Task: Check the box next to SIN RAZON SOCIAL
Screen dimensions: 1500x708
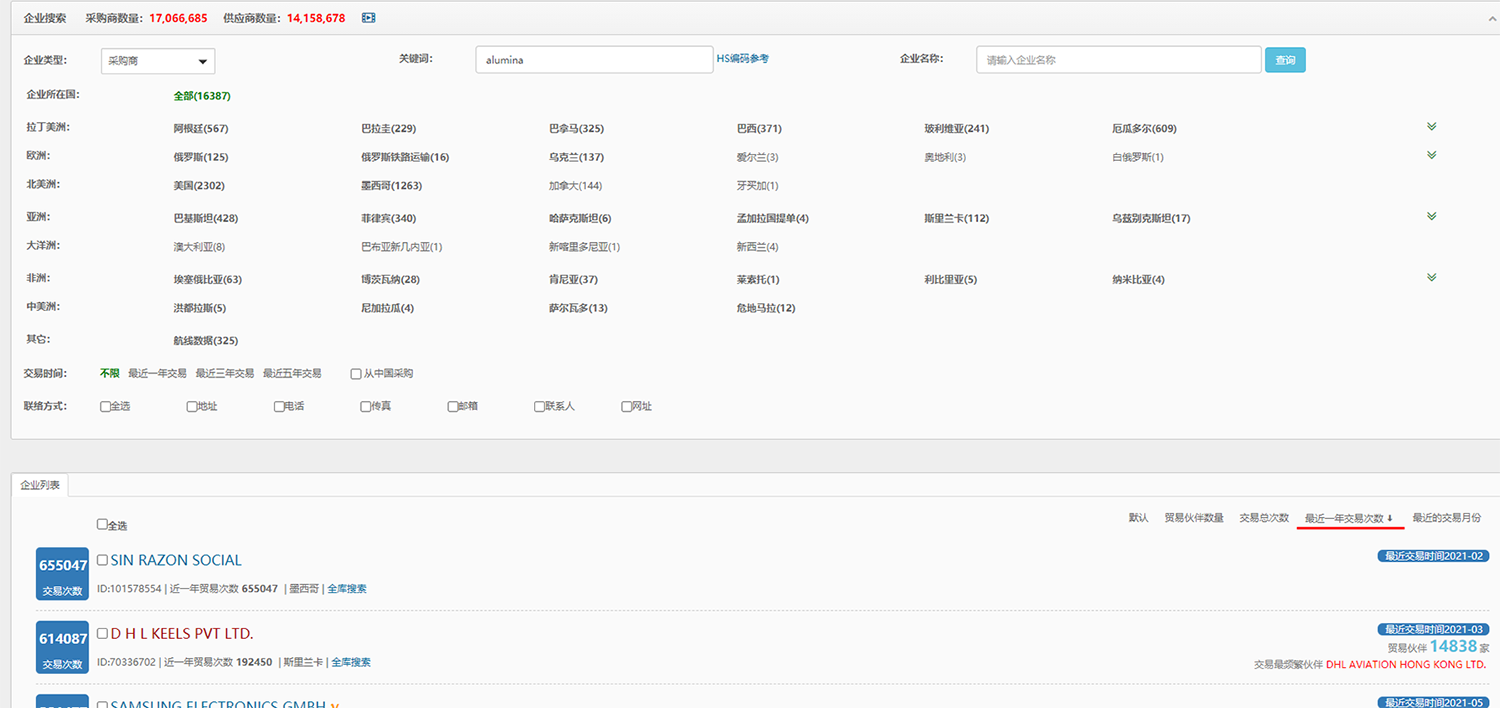Action: click(102, 560)
